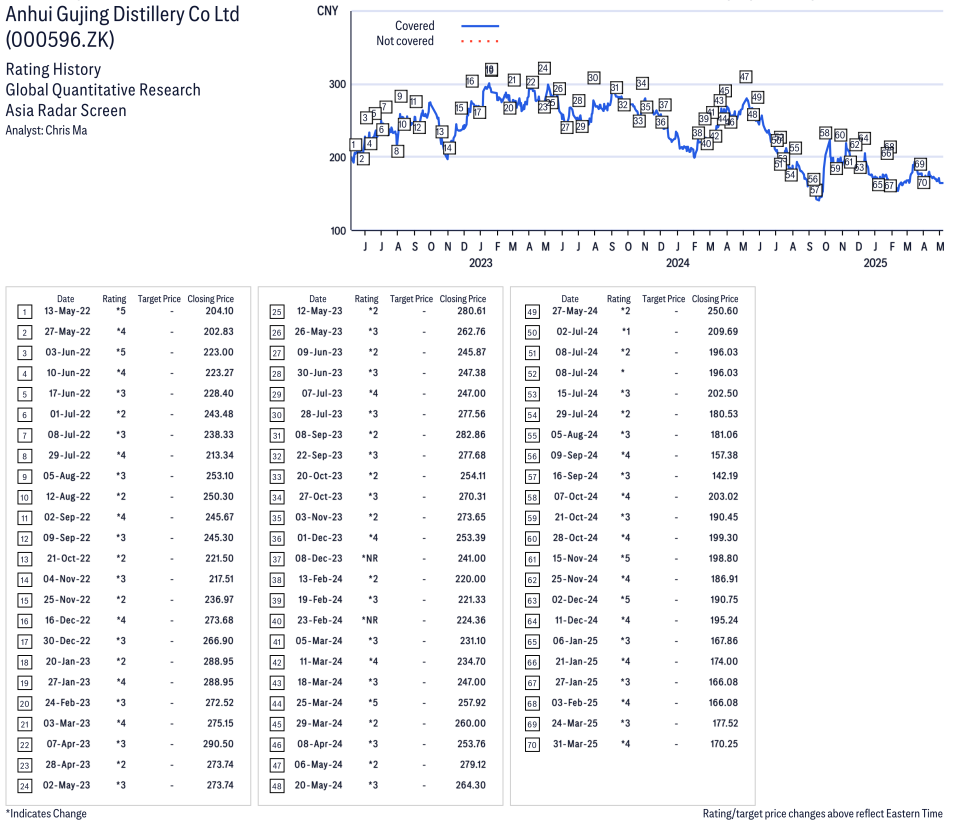Click the CNY axis unit label
954x820 pixels.
click(x=327, y=11)
